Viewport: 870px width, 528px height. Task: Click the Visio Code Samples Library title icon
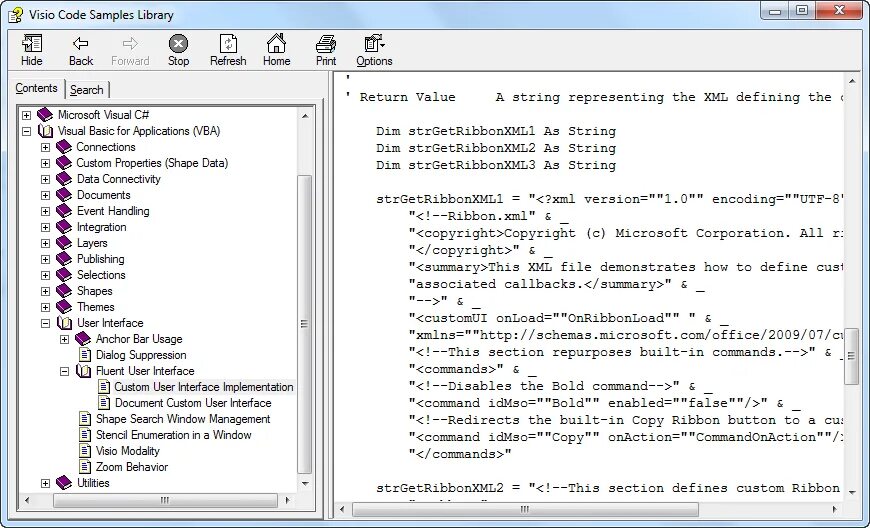16,14
